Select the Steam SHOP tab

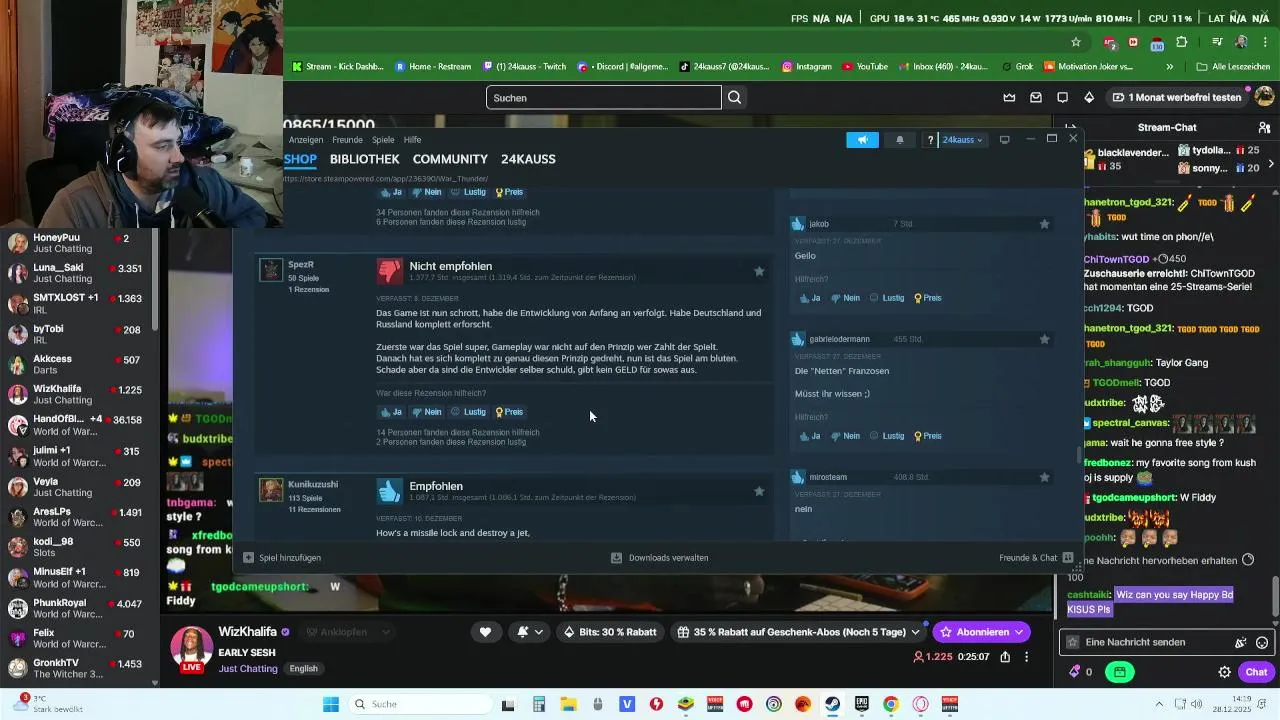(x=300, y=159)
